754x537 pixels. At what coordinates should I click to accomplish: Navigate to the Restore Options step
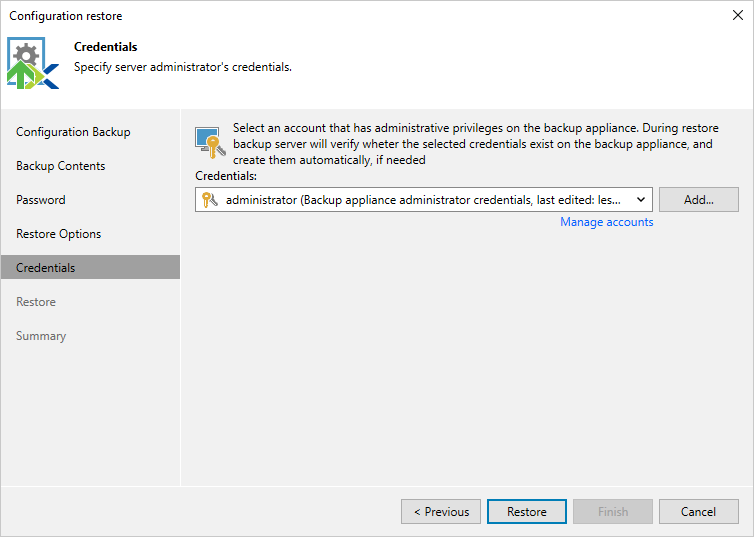[59, 234]
